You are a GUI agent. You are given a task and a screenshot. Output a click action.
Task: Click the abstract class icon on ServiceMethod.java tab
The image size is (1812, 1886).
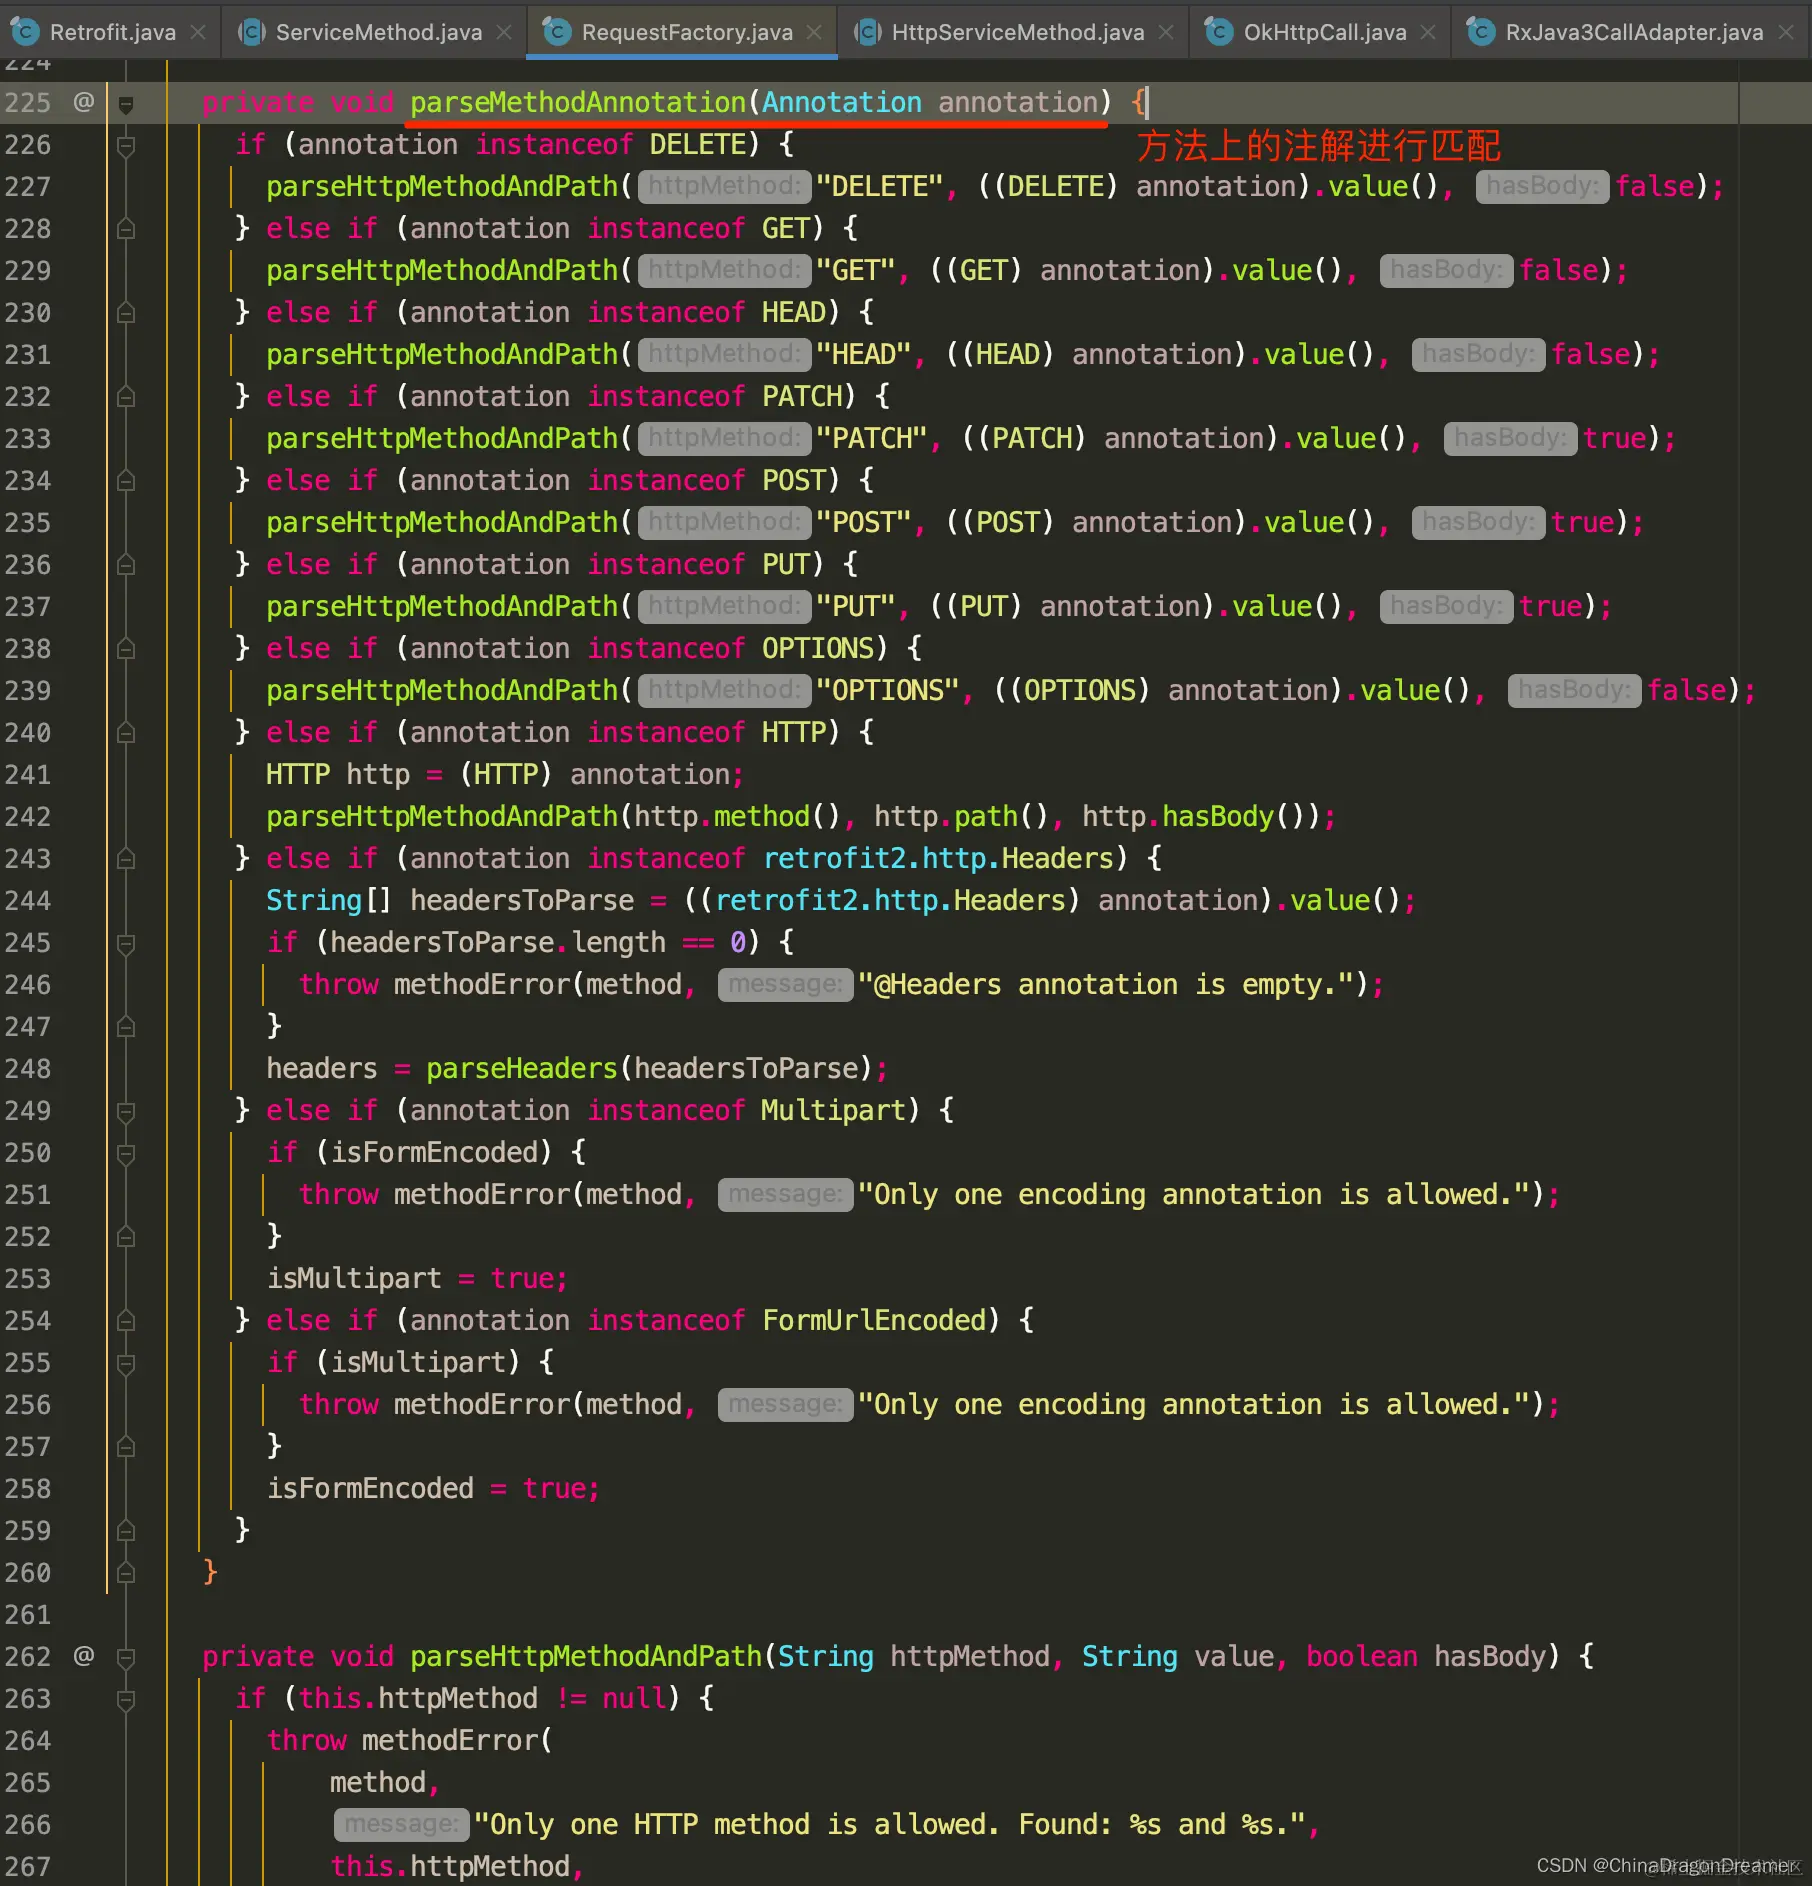[x=251, y=32]
